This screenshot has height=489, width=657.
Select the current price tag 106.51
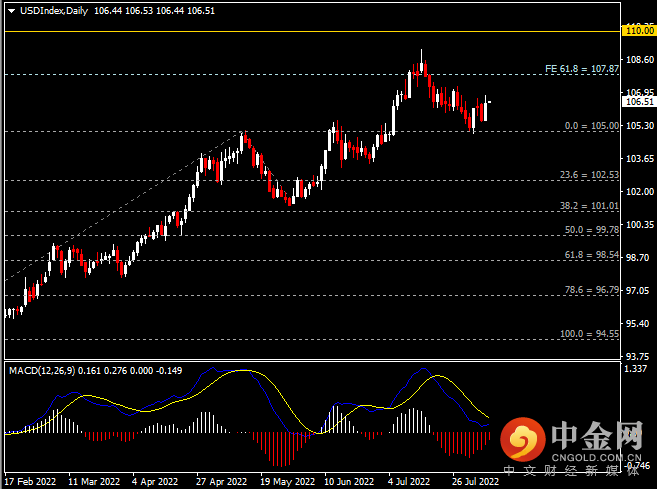pyautogui.click(x=639, y=101)
